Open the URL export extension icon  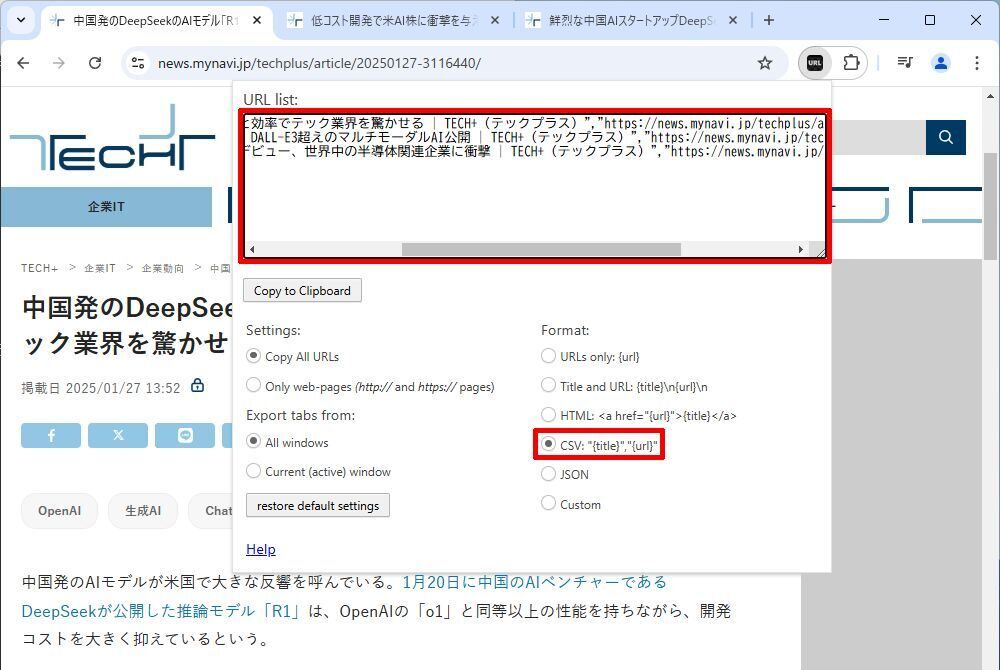(x=814, y=63)
